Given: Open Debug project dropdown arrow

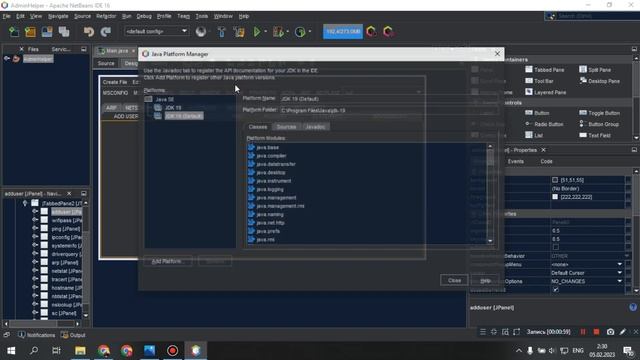Looking at the screenshot, I should [287, 32].
